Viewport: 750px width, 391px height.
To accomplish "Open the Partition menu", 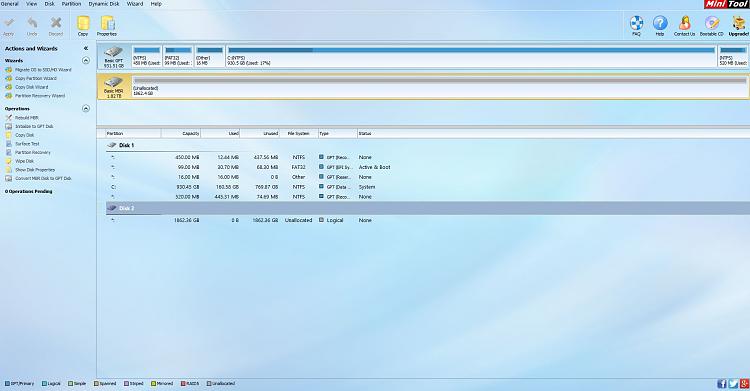I will click(x=71, y=4).
